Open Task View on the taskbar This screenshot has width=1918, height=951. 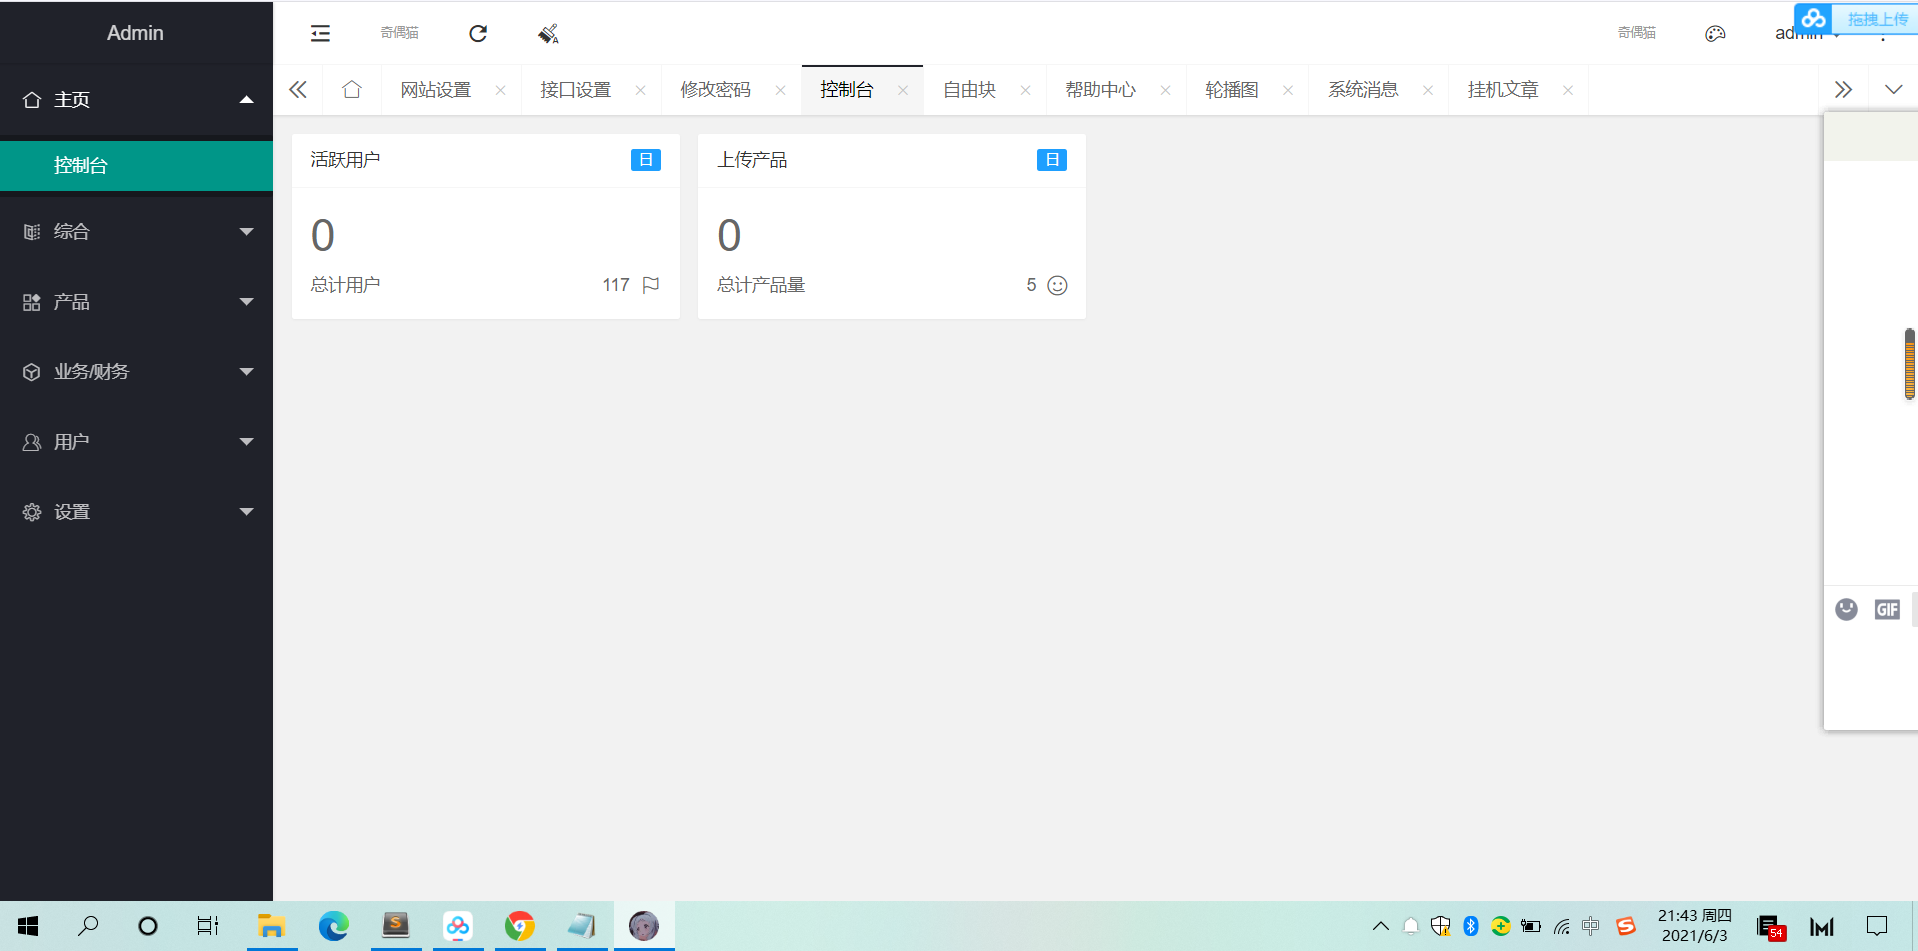pyautogui.click(x=207, y=926)
